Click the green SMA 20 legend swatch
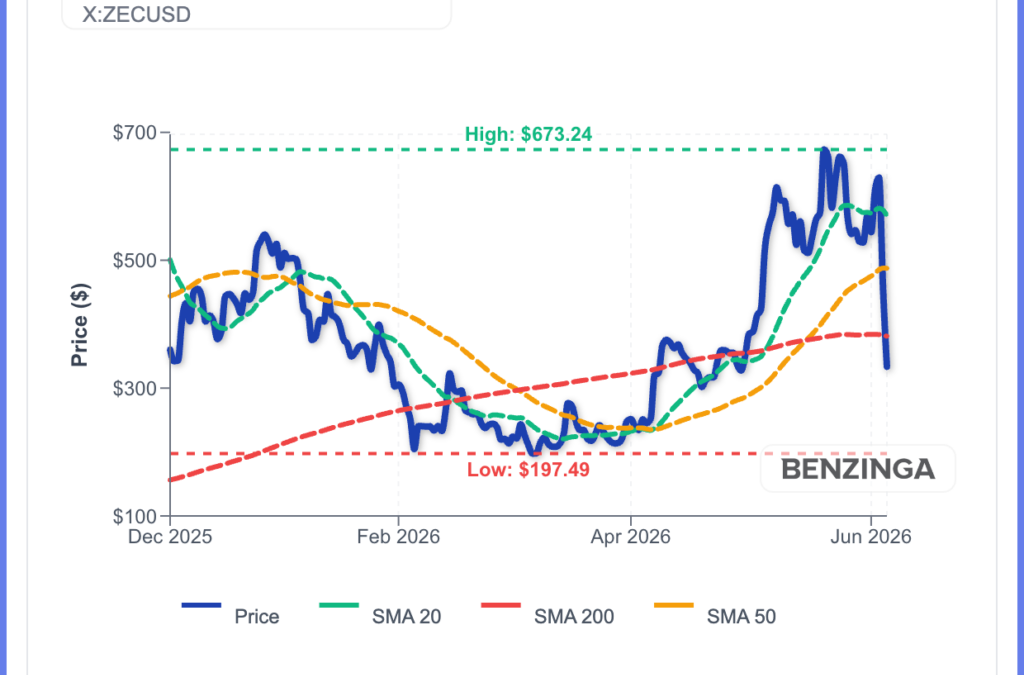Screen dimensions: 1024x675 coord(339,606)
